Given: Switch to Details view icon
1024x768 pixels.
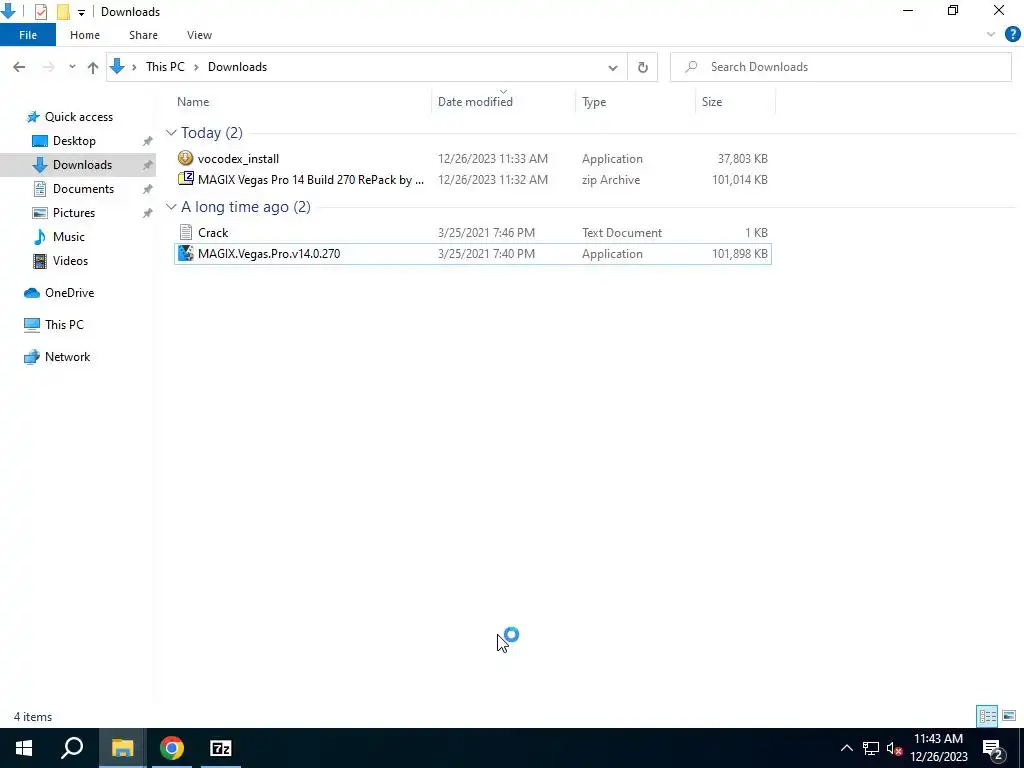Looking at the screenshot, I should 987,716.
